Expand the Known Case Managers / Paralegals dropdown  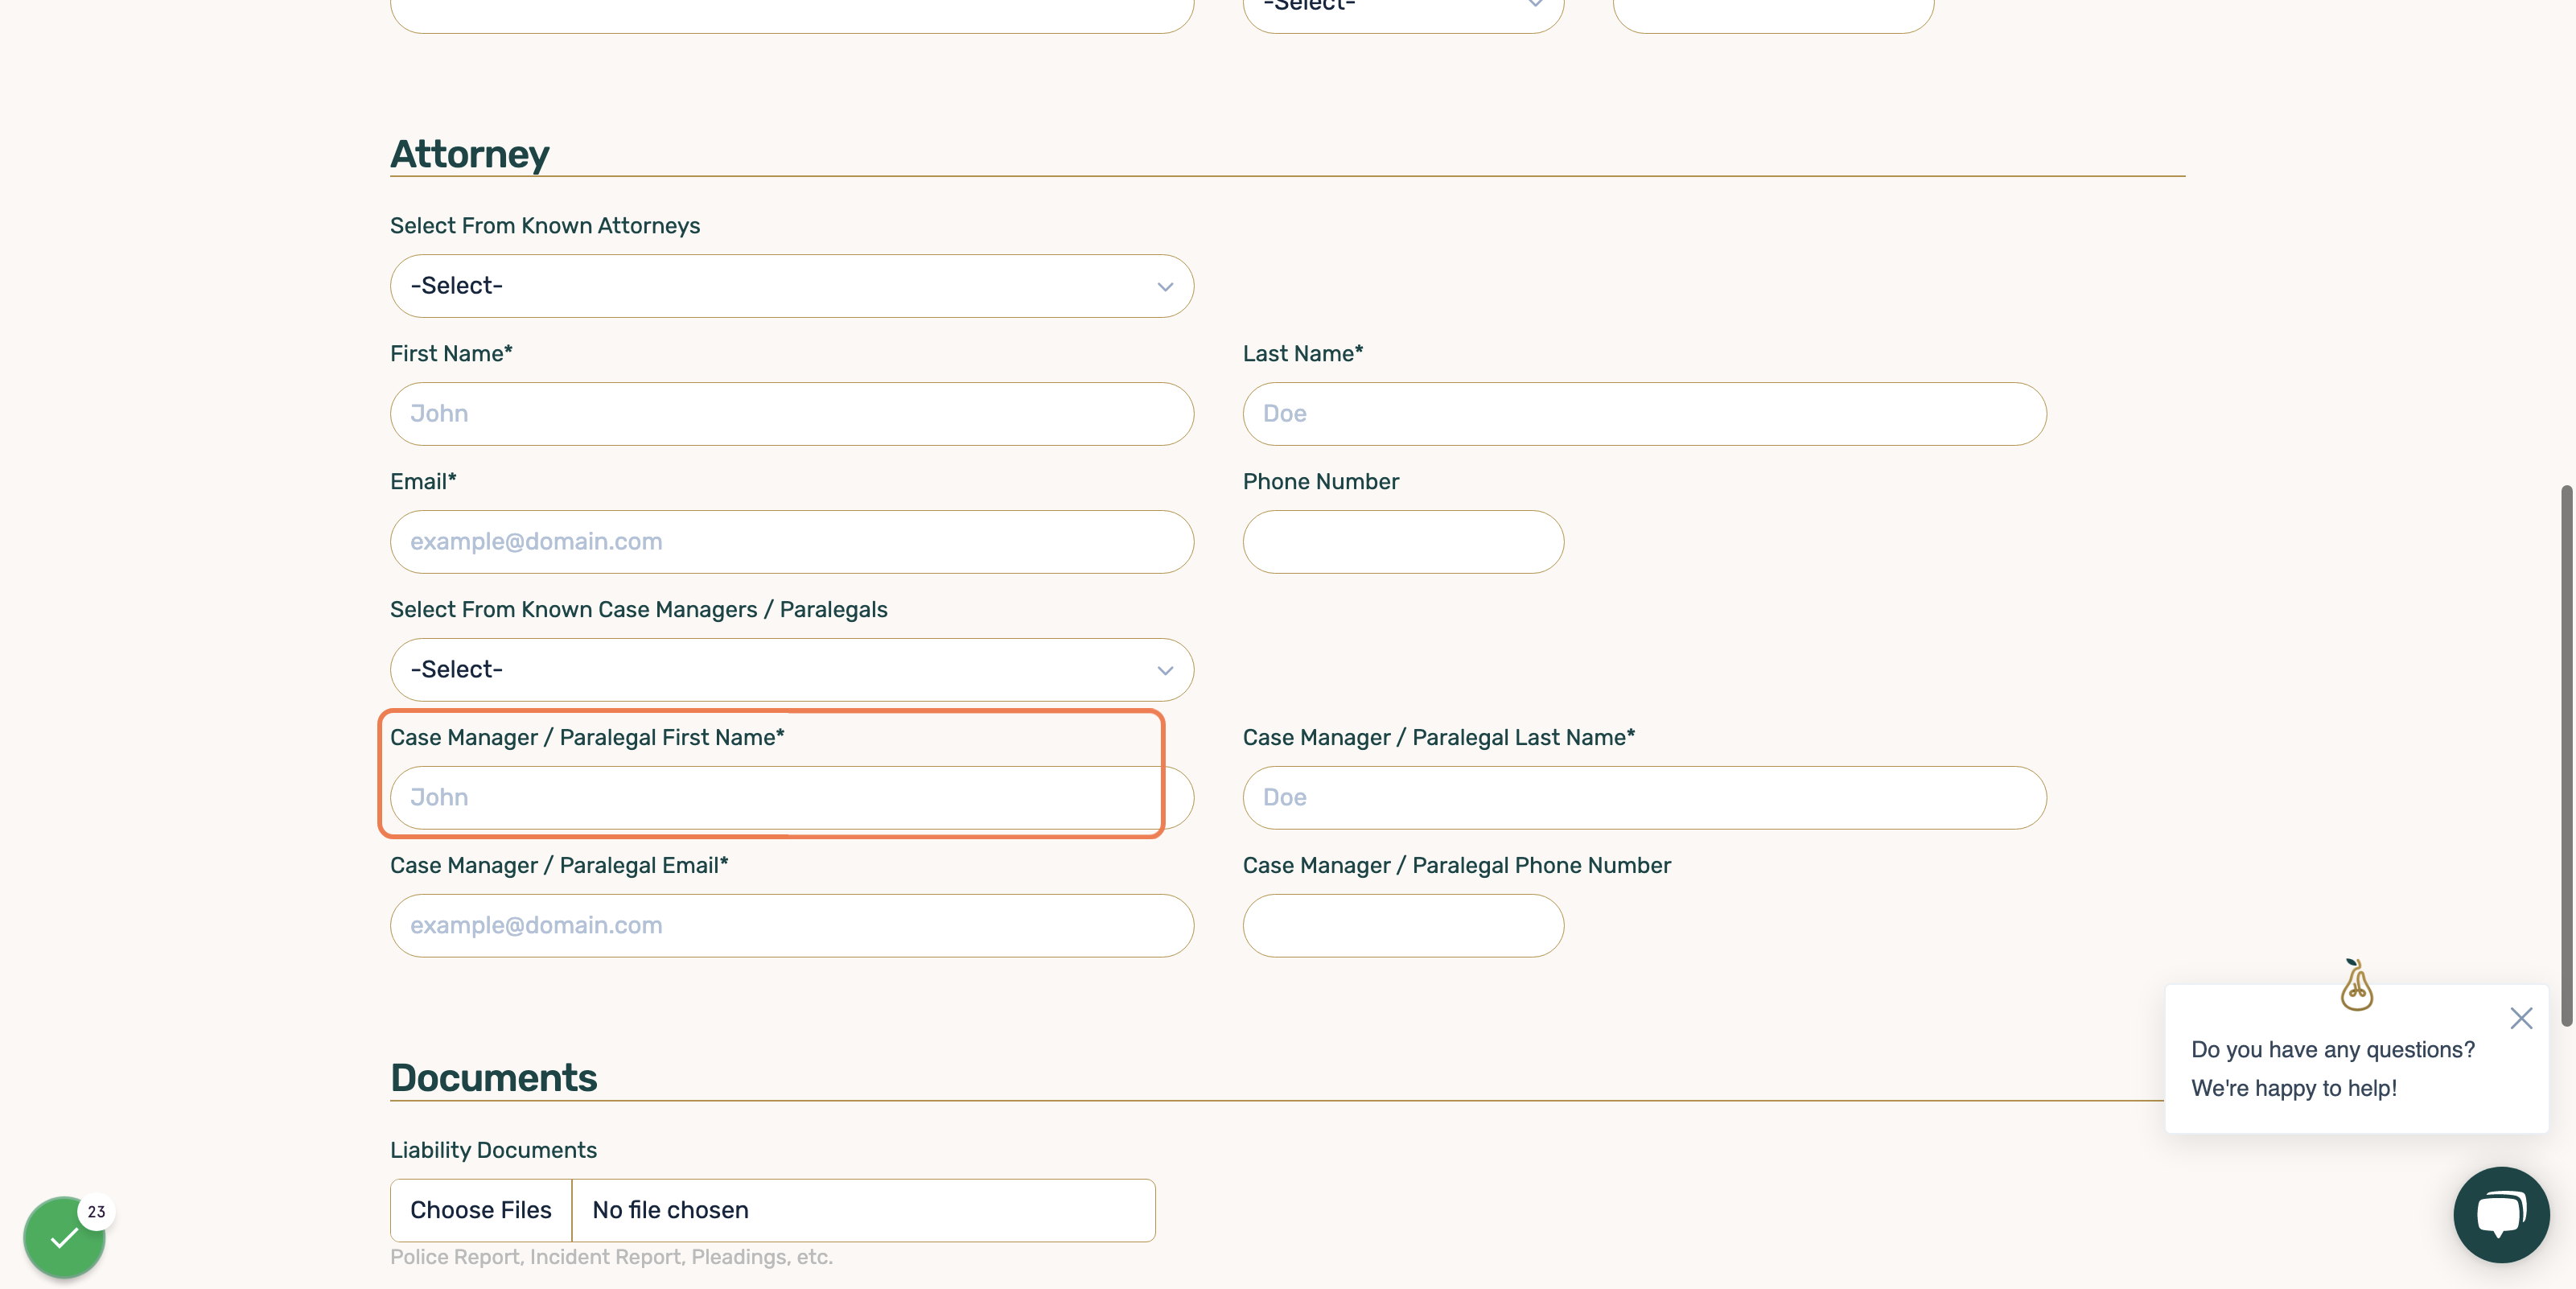click(x=791, y=669)
